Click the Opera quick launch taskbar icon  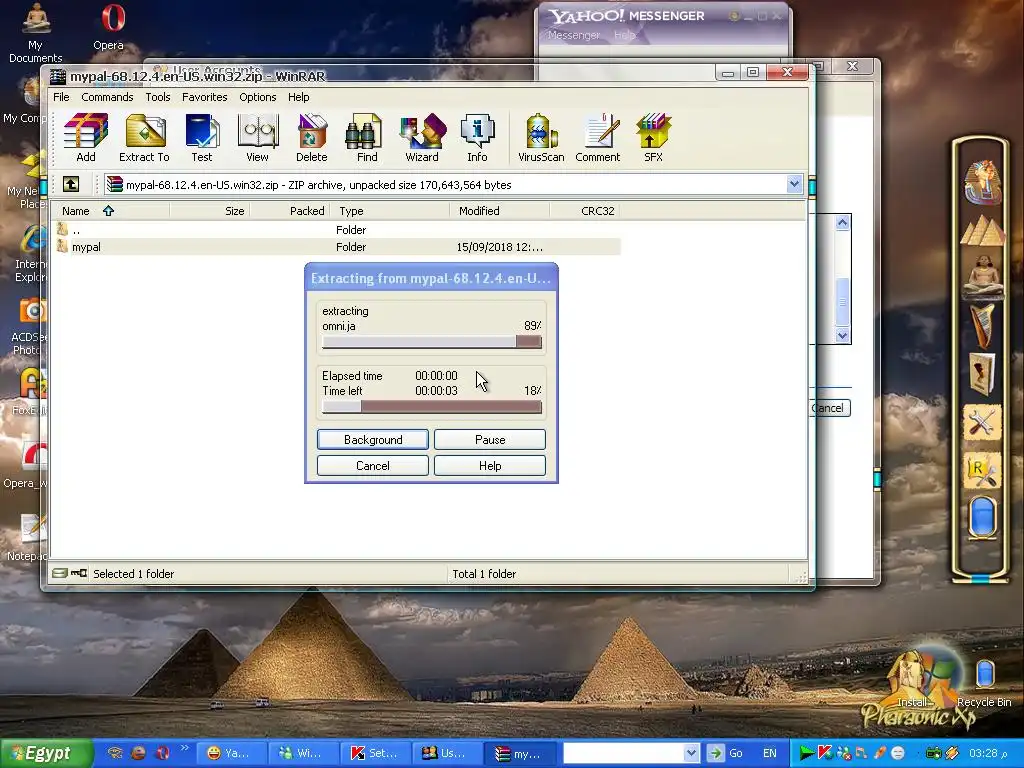pyautogui.click(x=162, y=753)
